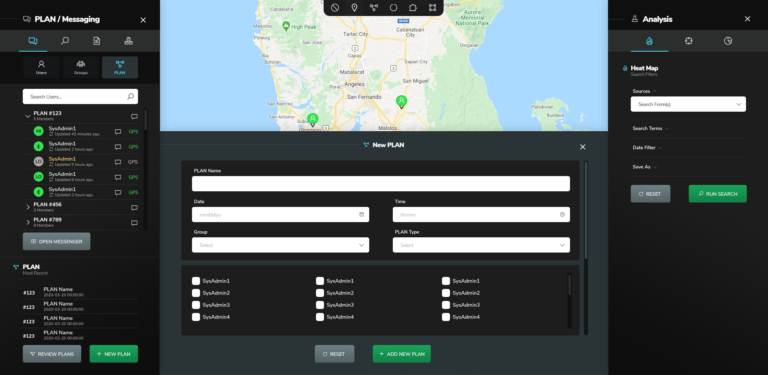The width and height of the screenshot is (768, 375).
Task: Open chat for user updated 5 hours ago
Action: [x=118, y=162]
